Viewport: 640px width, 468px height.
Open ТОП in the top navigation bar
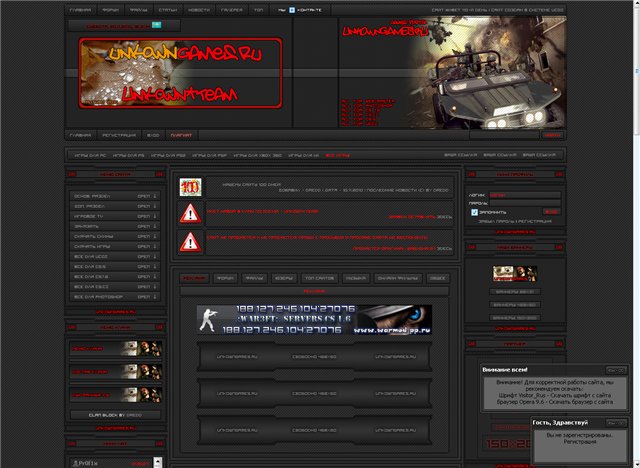(258, 10)
